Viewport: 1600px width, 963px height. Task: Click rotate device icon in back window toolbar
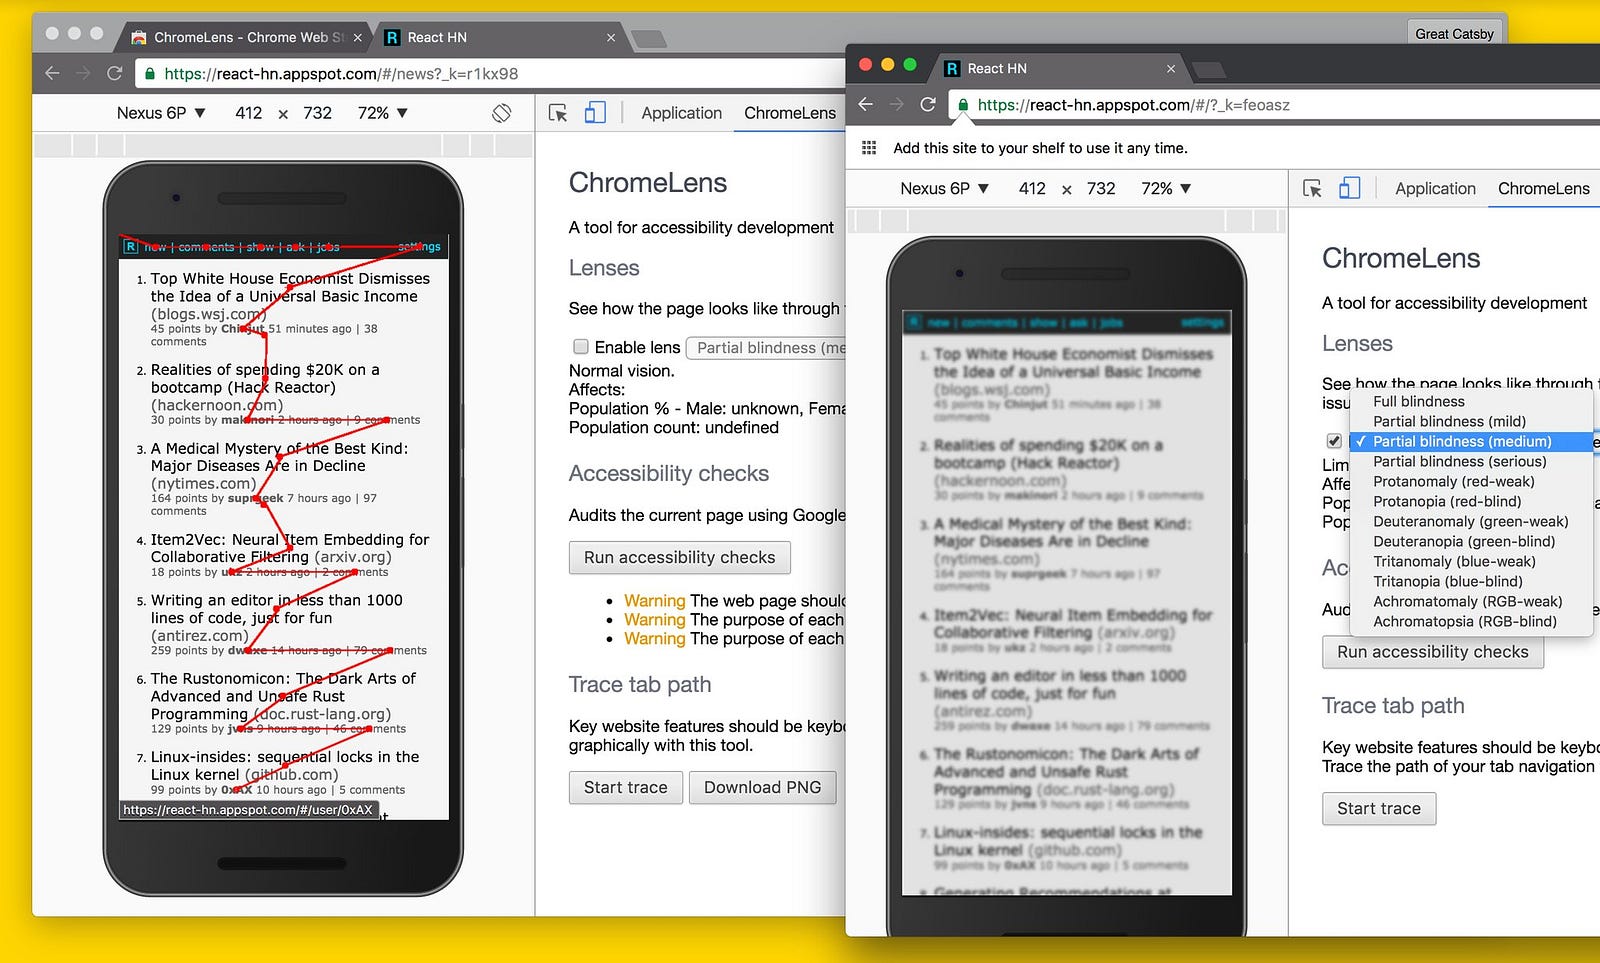click(502, 113)
